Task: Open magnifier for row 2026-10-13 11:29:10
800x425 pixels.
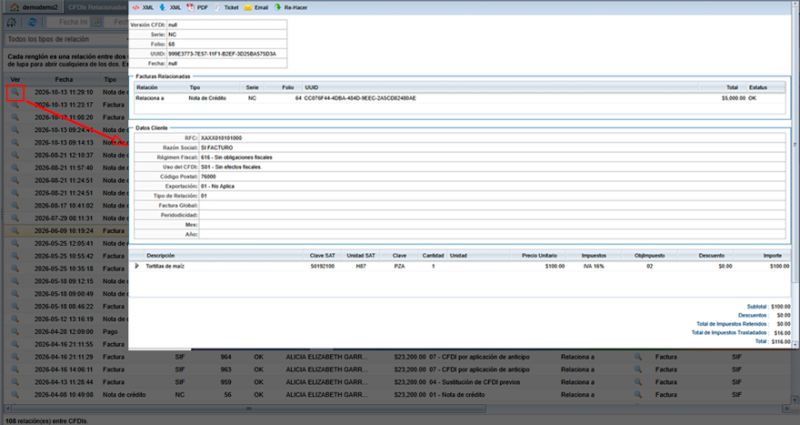Action: click(x=15, y=92)
